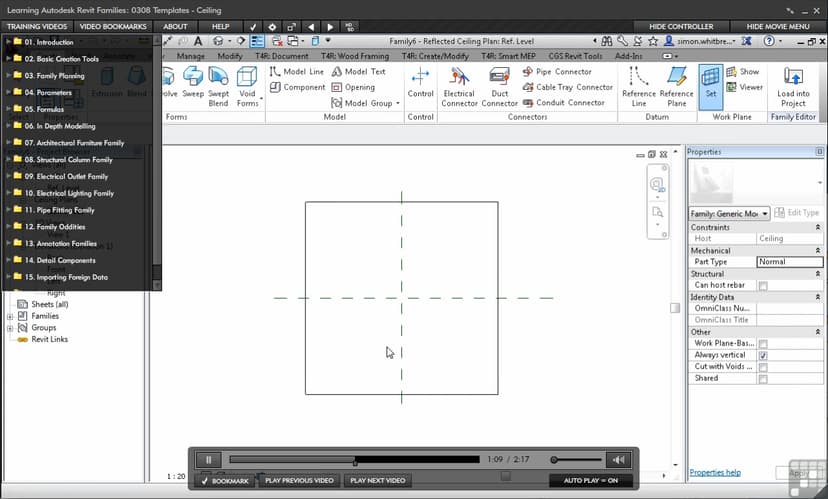The height and width of the screenshot is (499, 828).
Task: Click Edit Type button
Action: click(796, 213)
